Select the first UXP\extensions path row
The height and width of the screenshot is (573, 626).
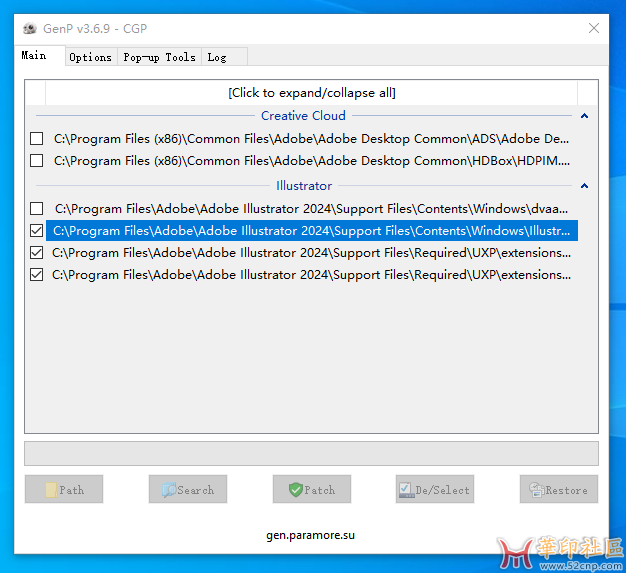[312, 252]
